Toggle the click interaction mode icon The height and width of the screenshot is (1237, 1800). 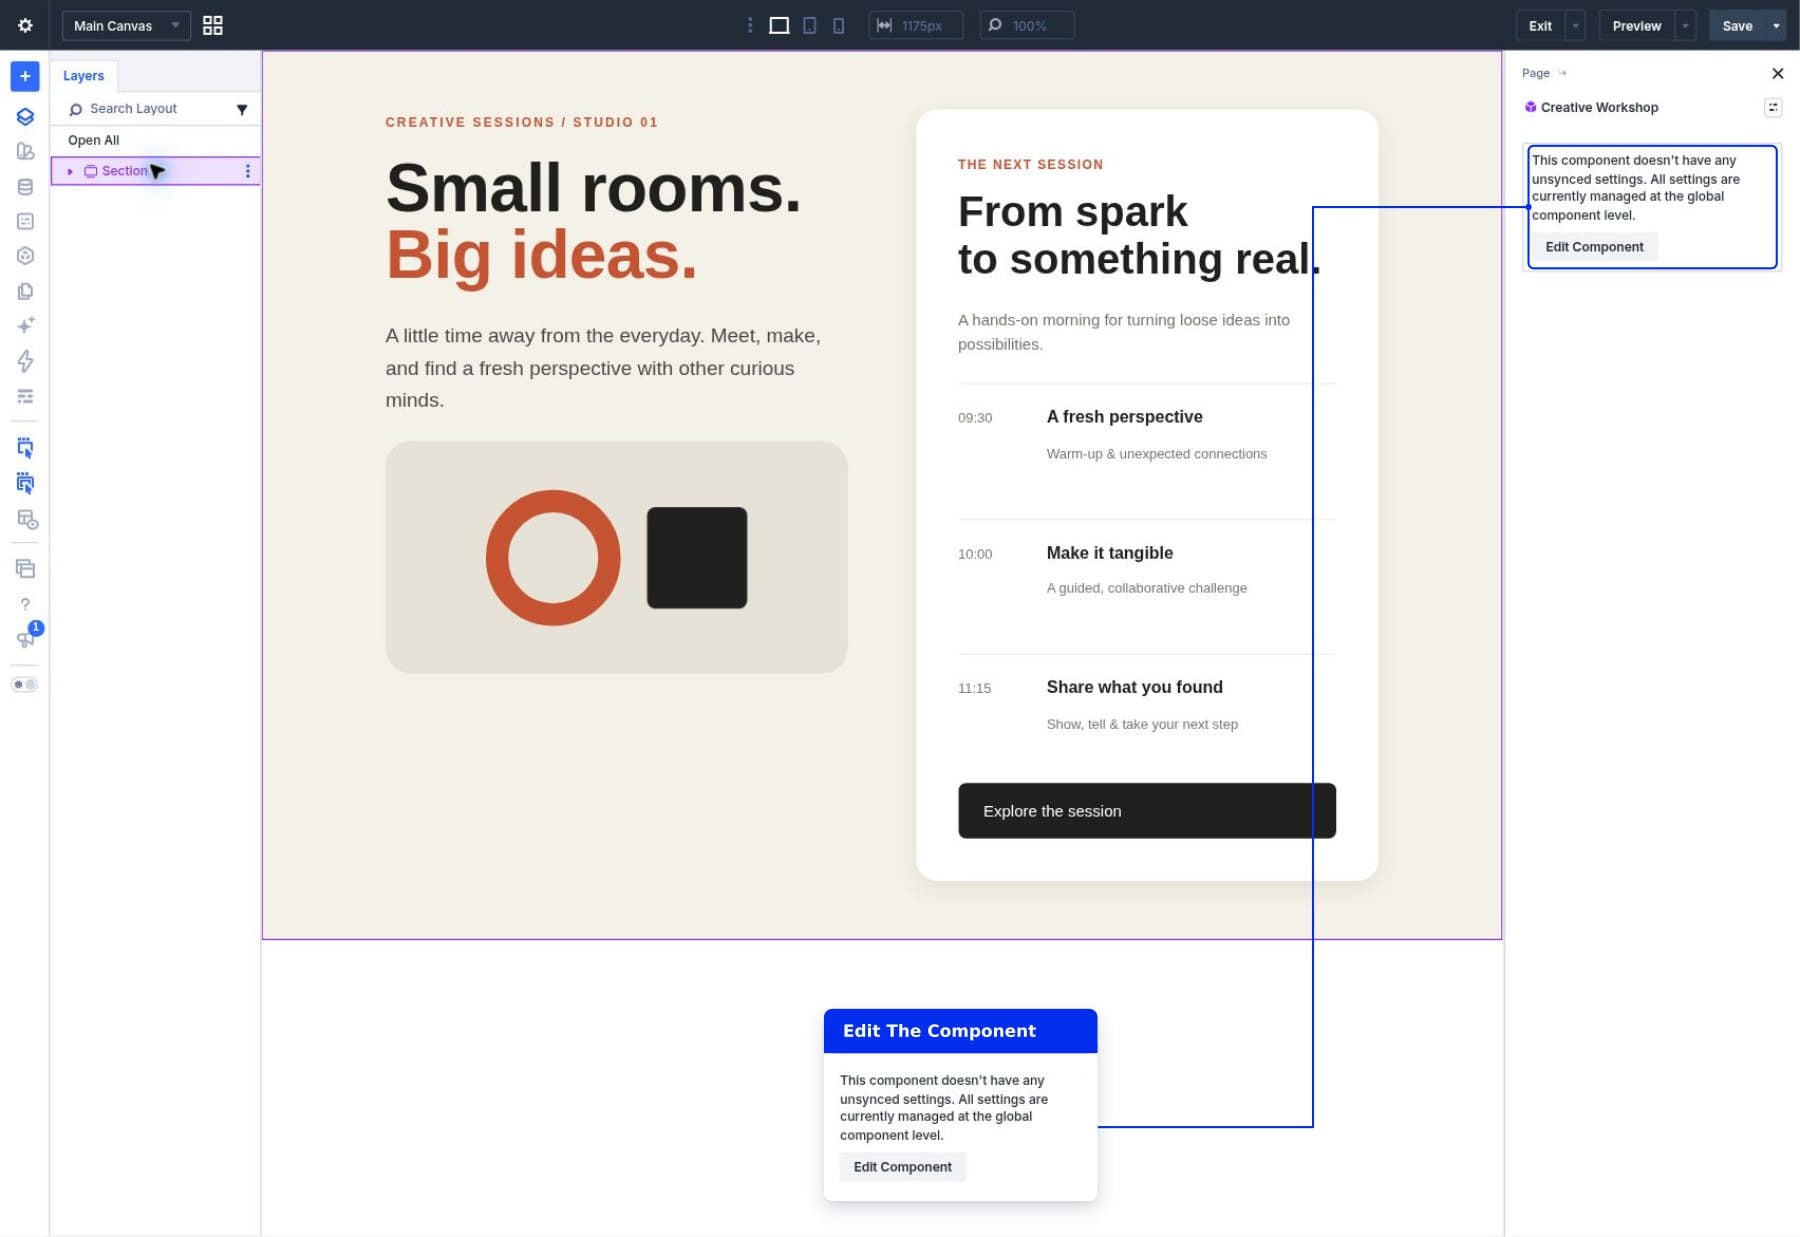25,448
